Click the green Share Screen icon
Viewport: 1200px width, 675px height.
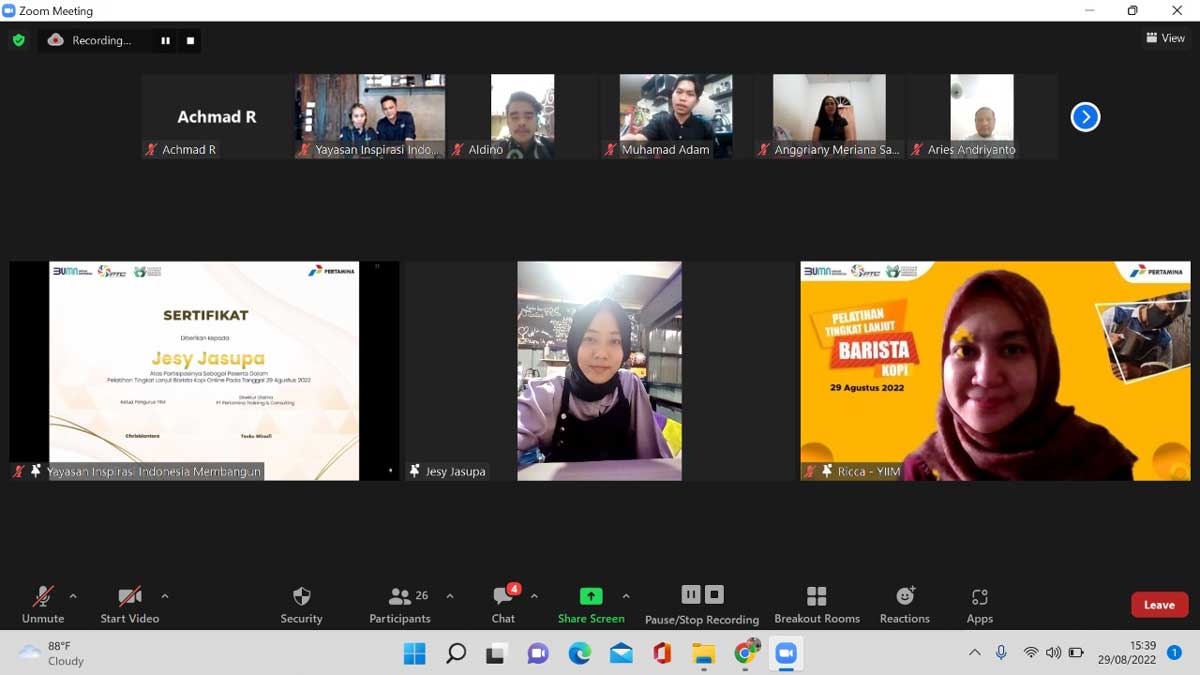(591, 596)
